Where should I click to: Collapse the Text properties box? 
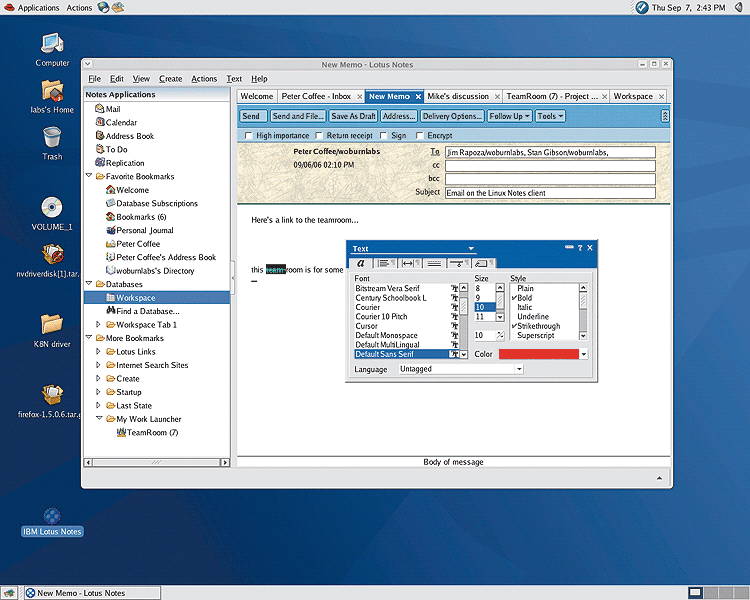569,247
